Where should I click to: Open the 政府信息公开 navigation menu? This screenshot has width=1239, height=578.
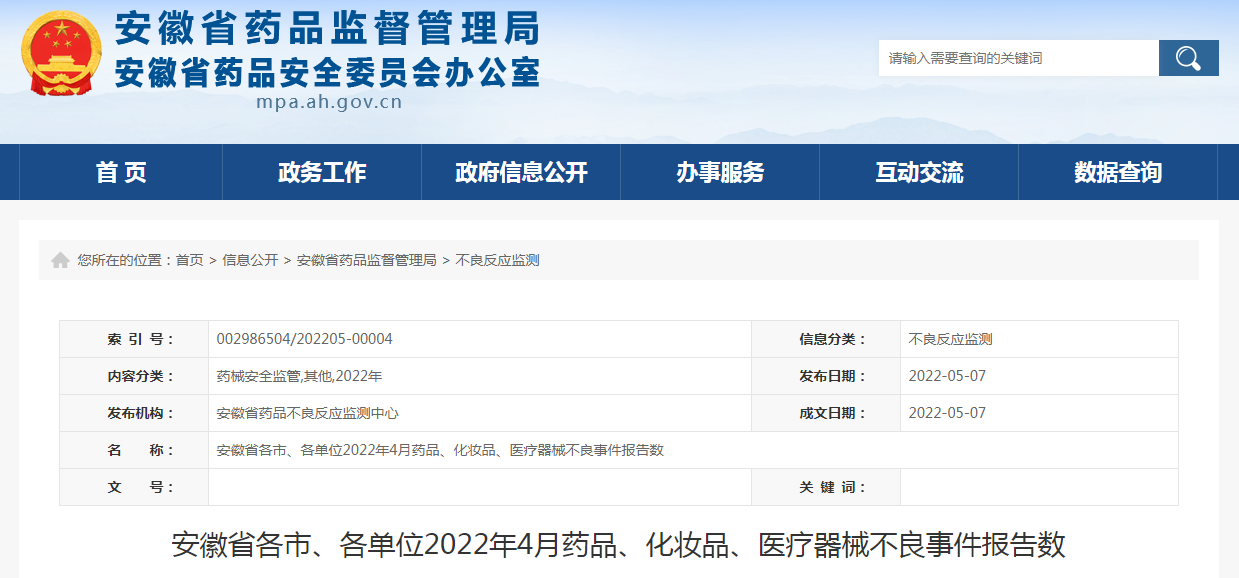pos(521,172)
